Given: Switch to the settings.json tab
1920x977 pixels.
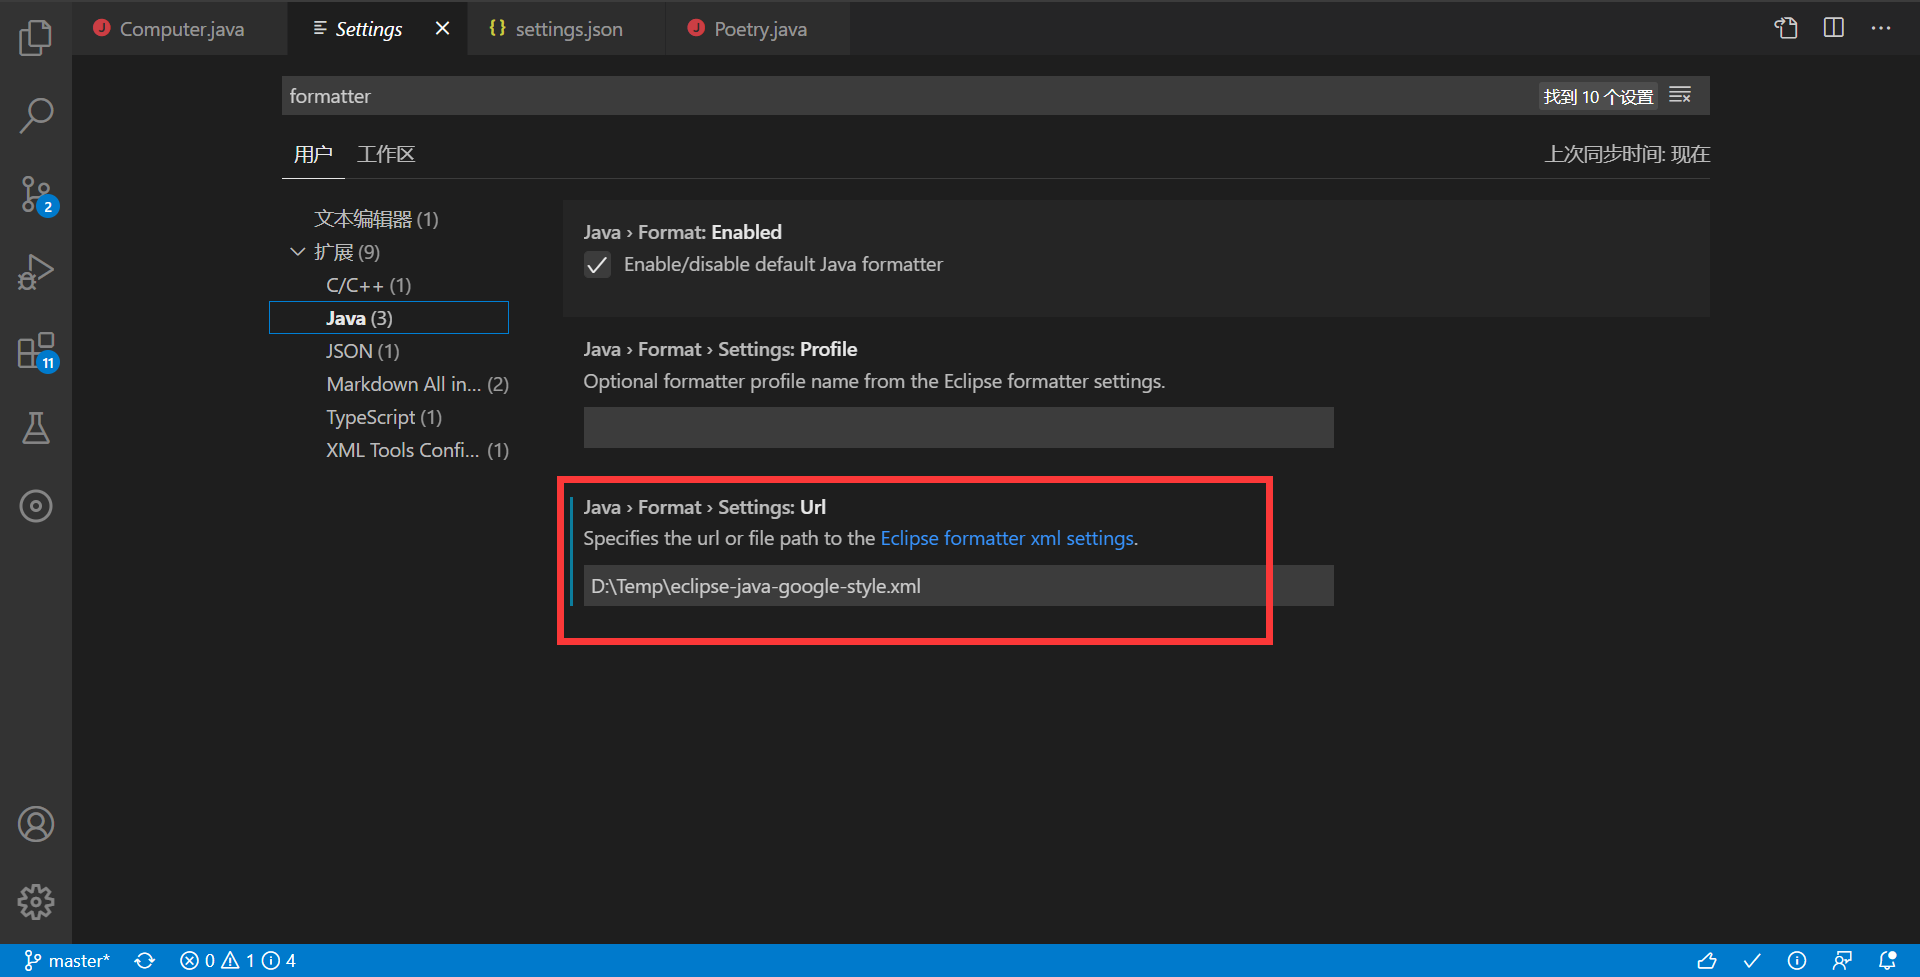Looking at the screenshot, I should point(567,29).
